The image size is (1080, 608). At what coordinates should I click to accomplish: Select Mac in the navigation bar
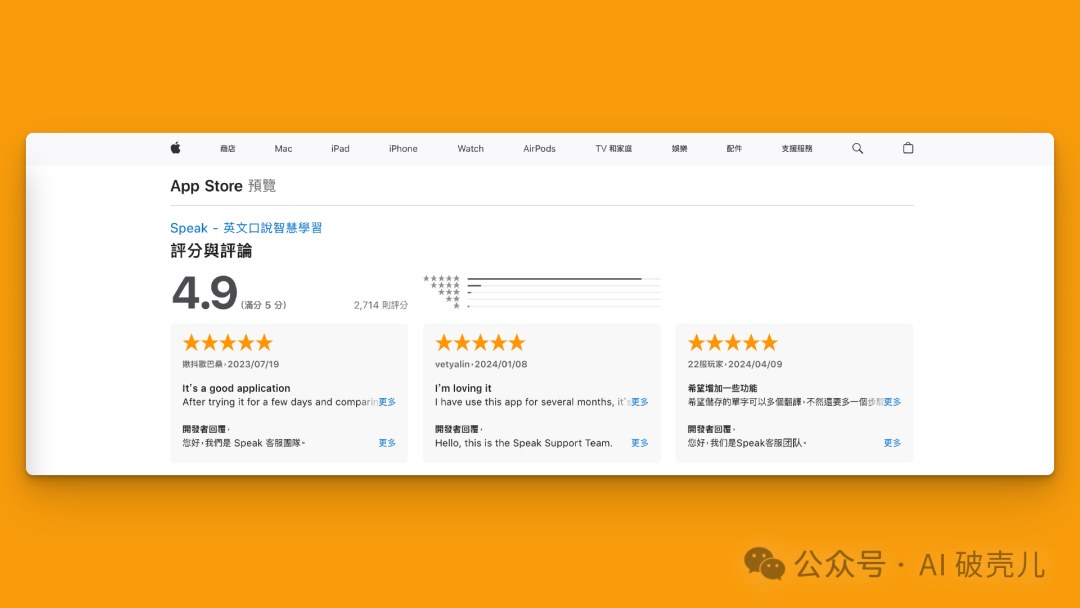pyautogui.click(x=284, y=149)
